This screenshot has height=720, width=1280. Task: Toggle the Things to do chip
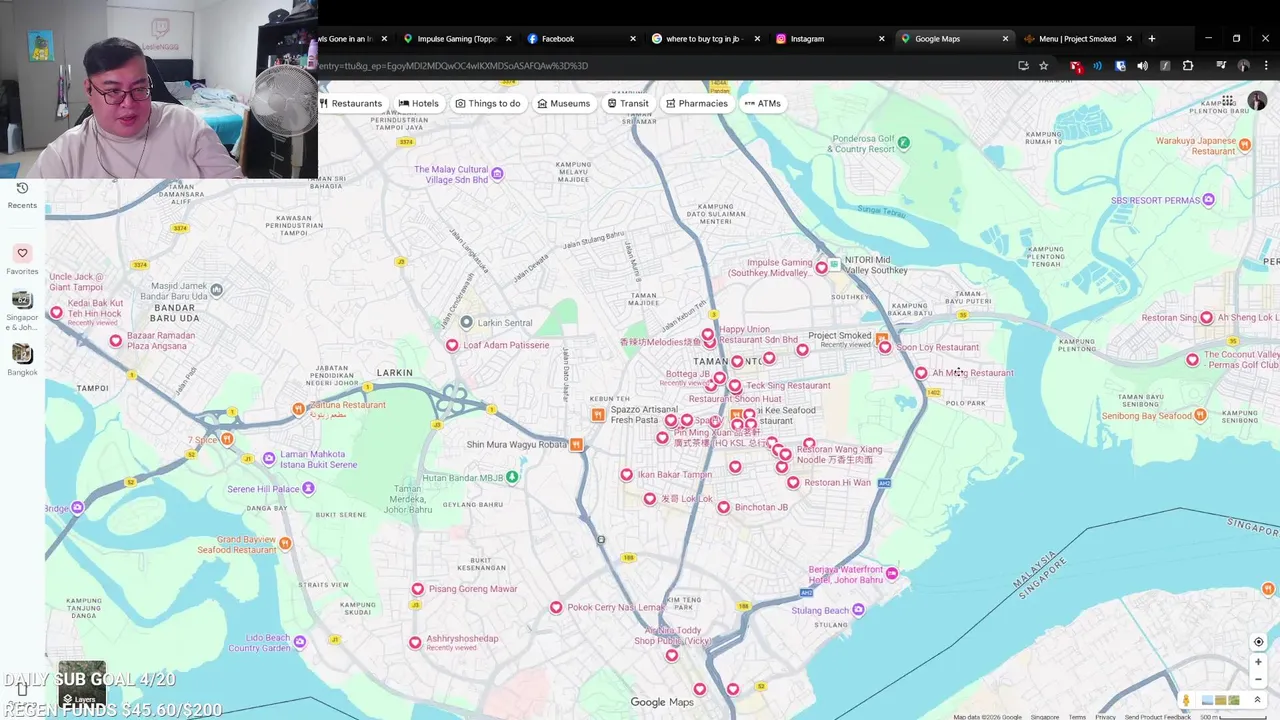coord(488,103)
